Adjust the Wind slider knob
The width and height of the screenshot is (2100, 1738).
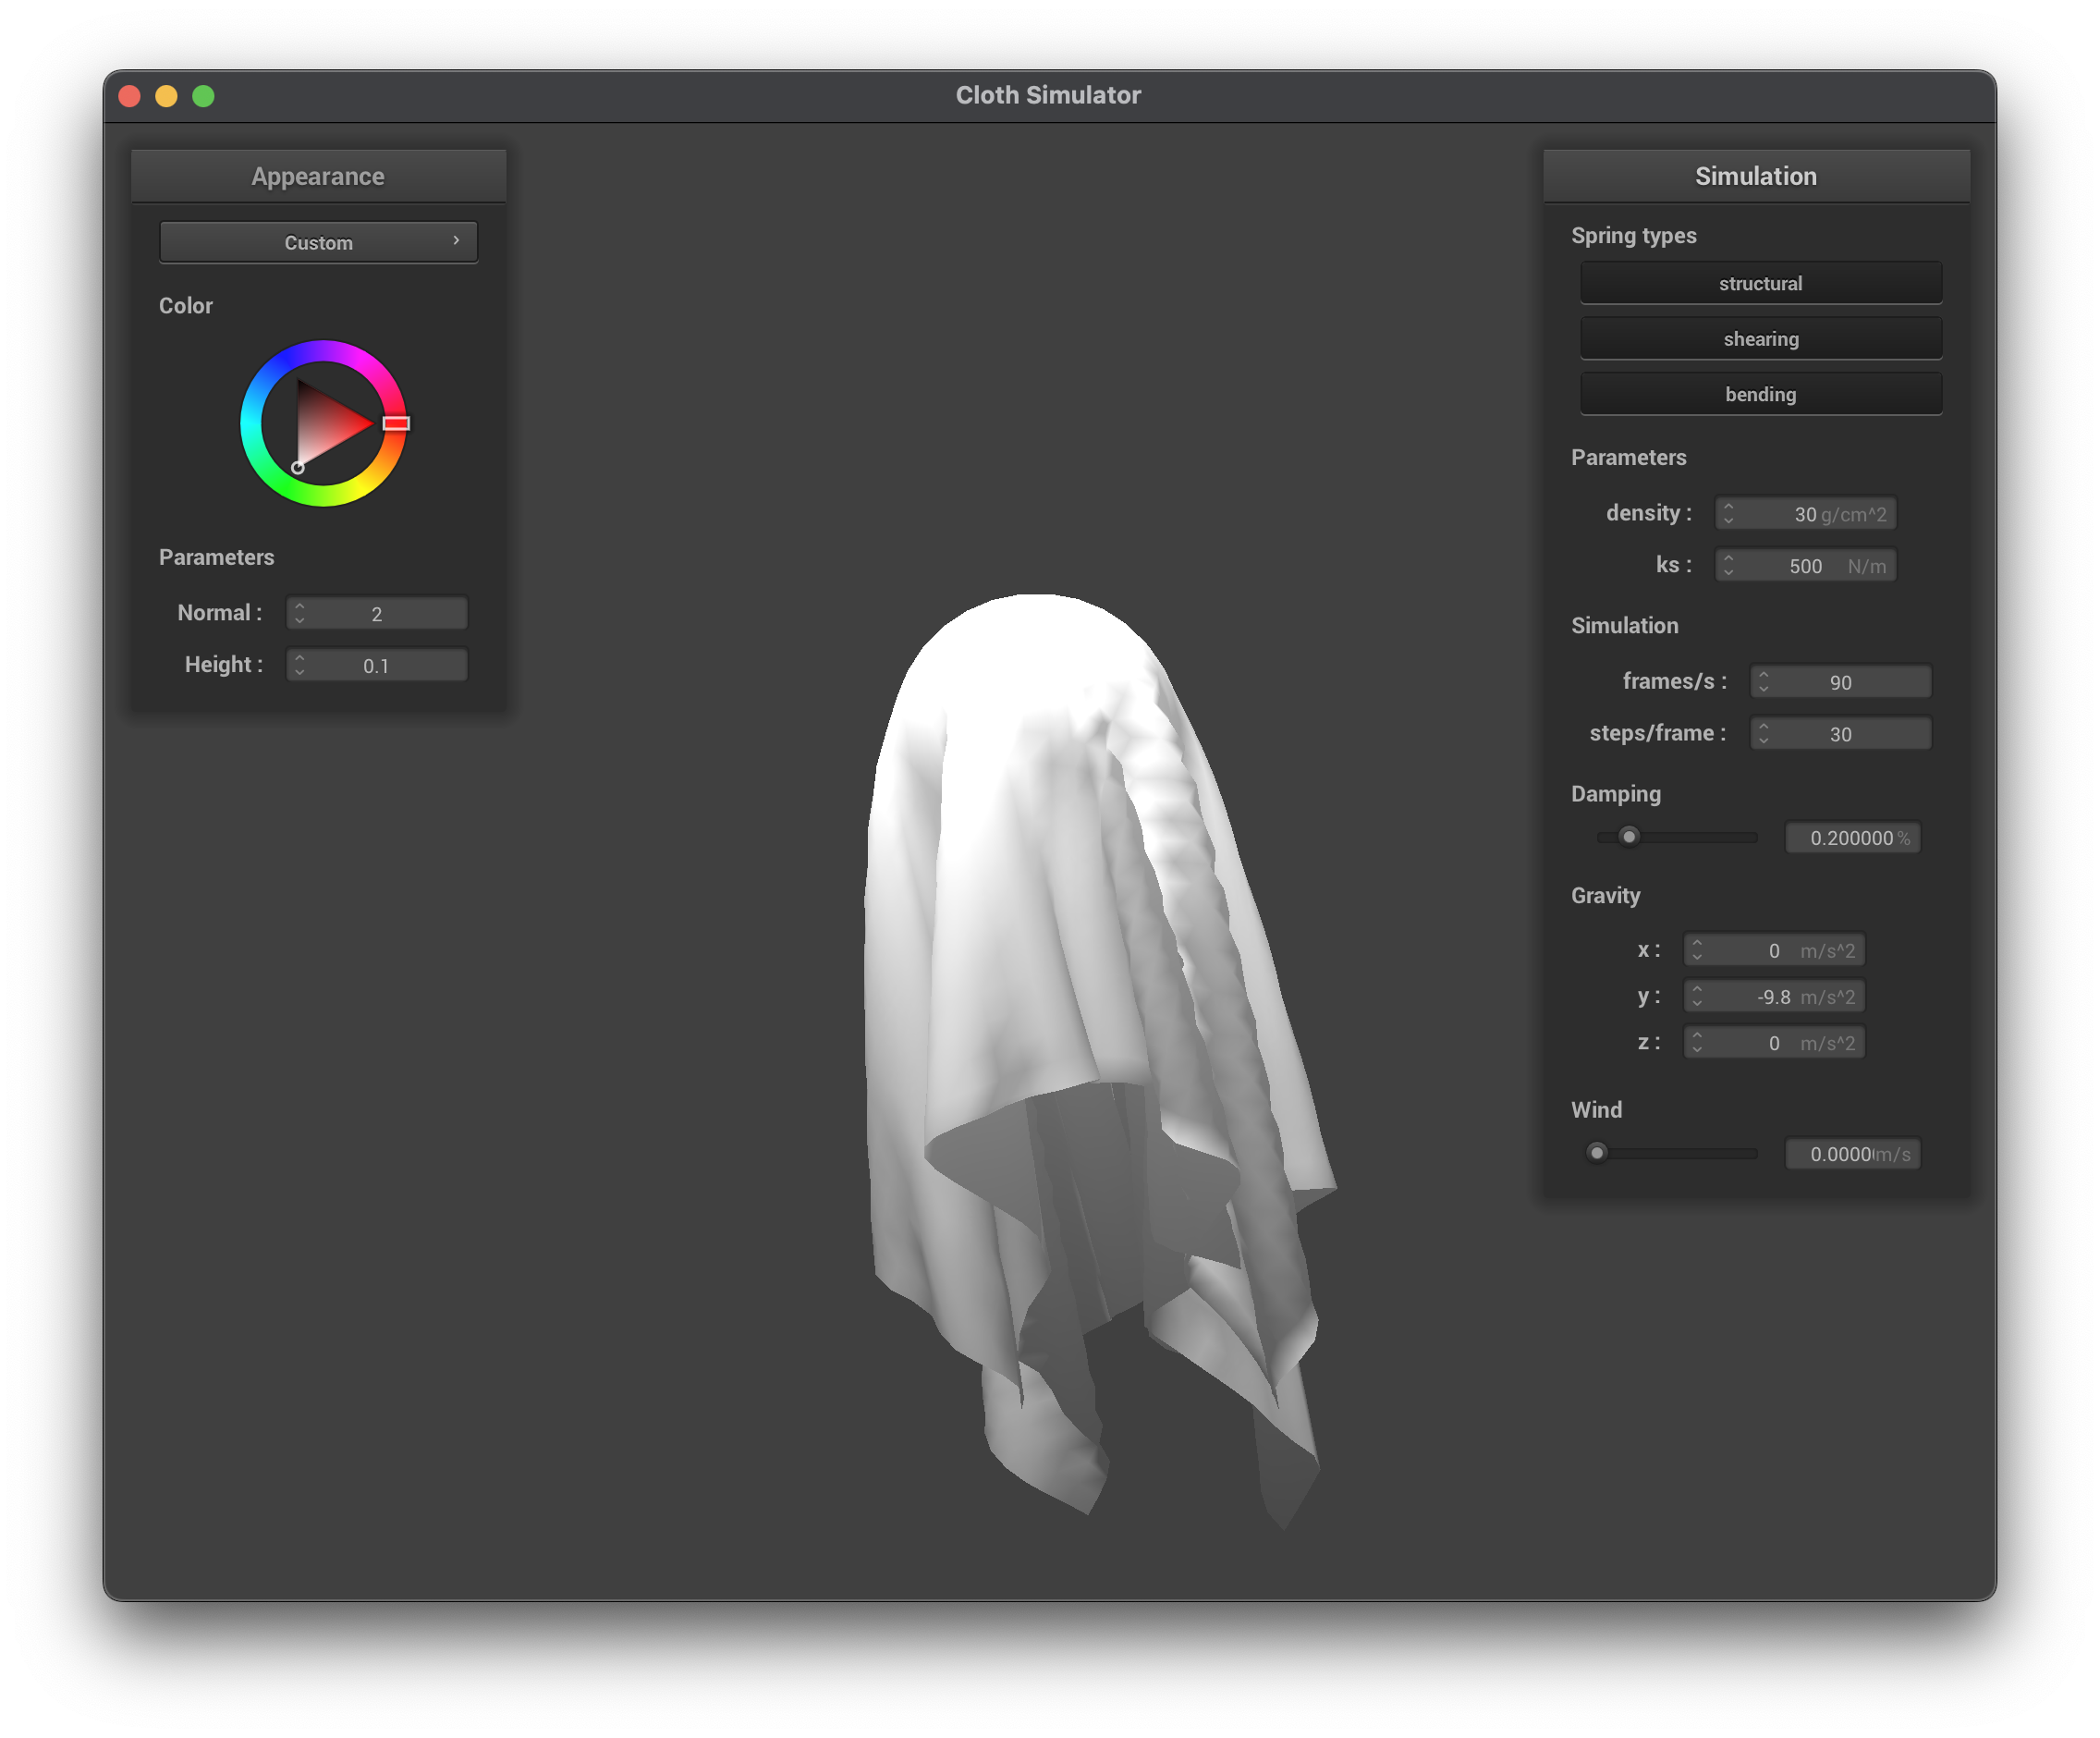click(1596, 1152)
